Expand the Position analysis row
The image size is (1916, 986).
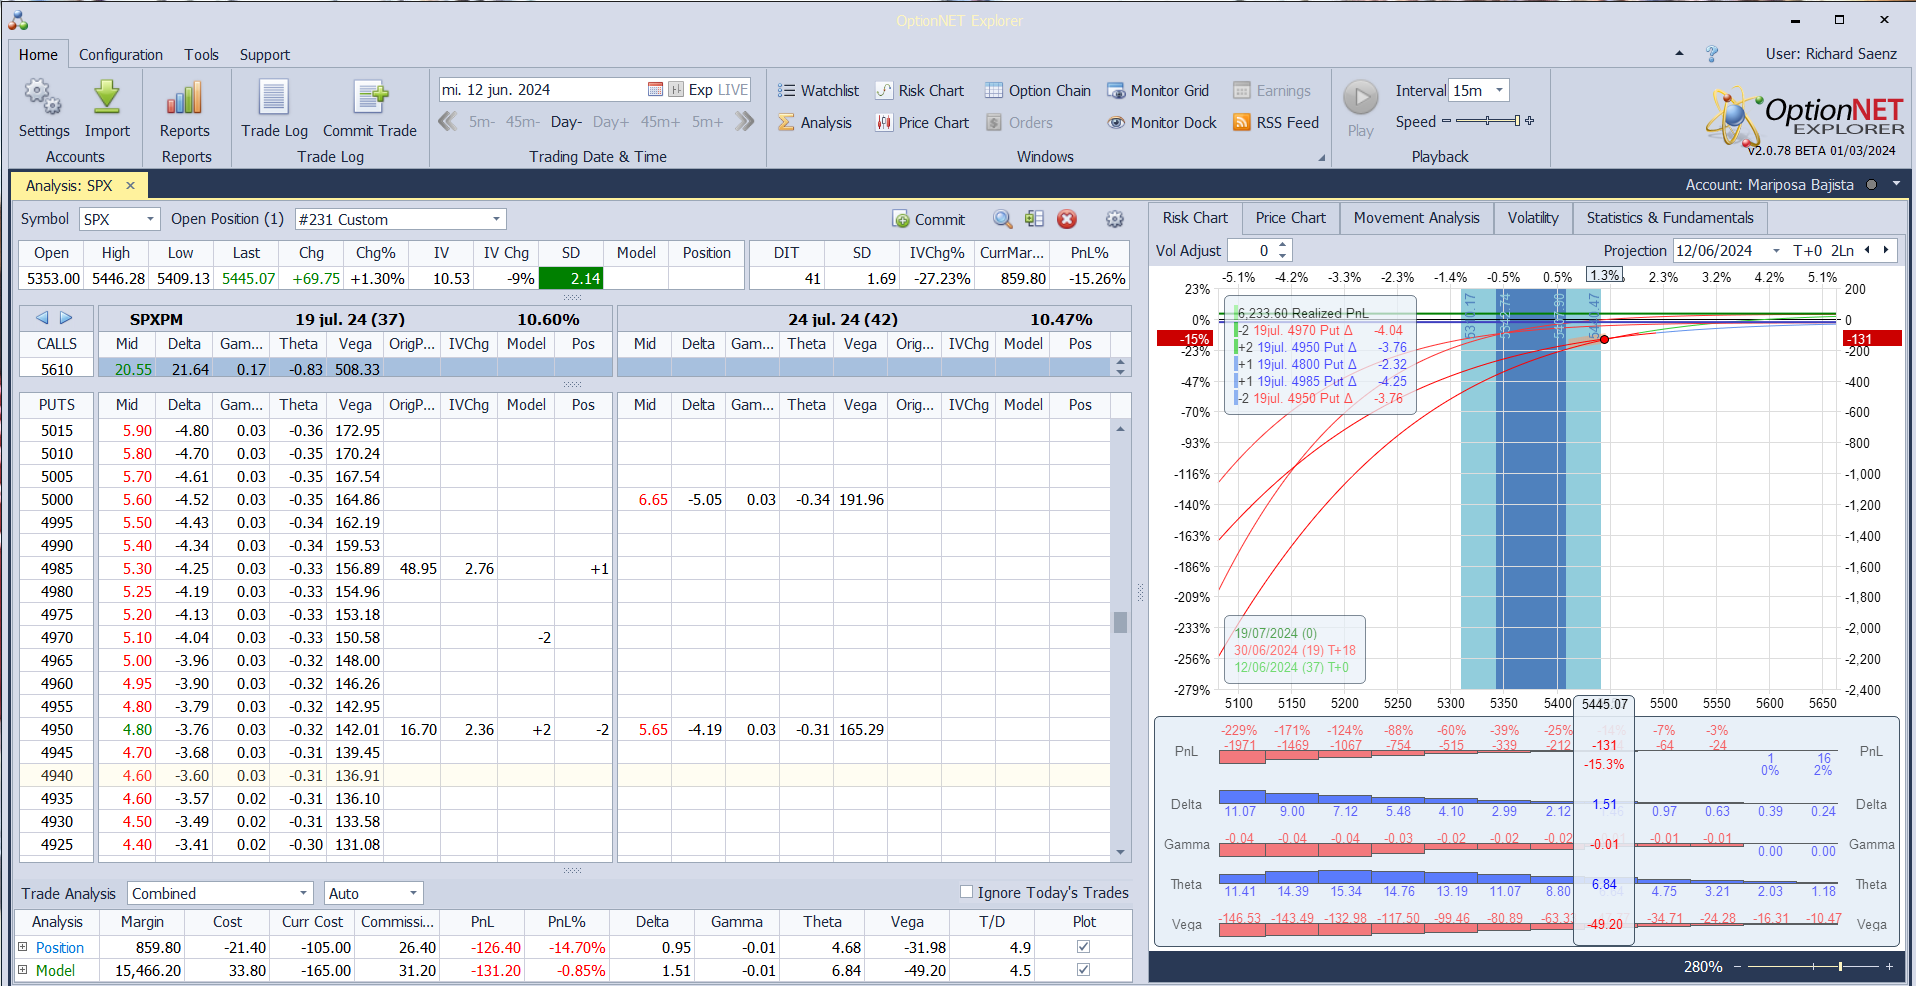[23, 947]
